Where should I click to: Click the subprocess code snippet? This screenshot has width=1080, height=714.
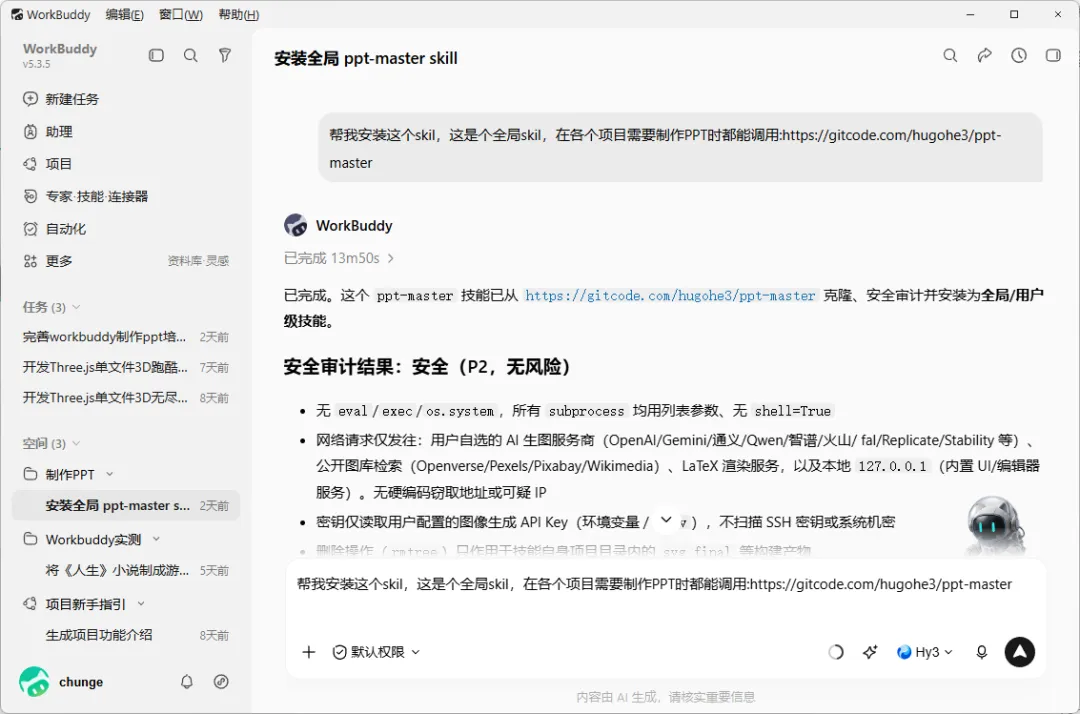coord(586,411)
